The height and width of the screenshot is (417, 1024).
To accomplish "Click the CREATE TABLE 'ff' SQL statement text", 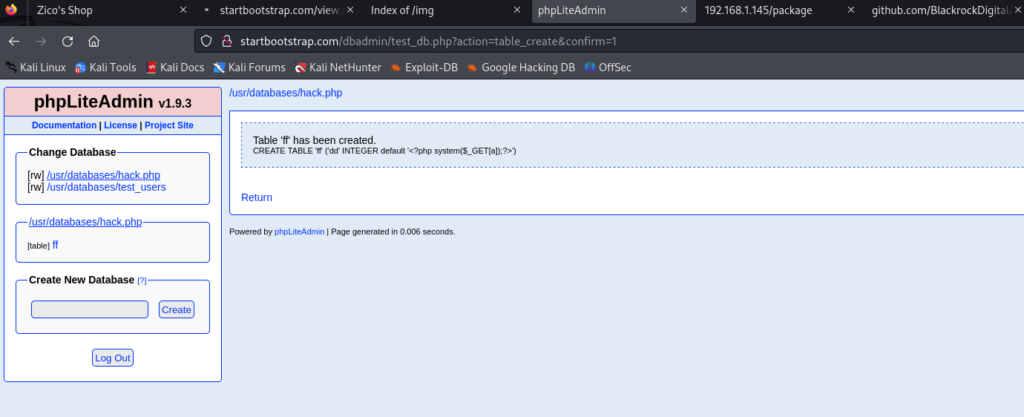I will [385, 151].
